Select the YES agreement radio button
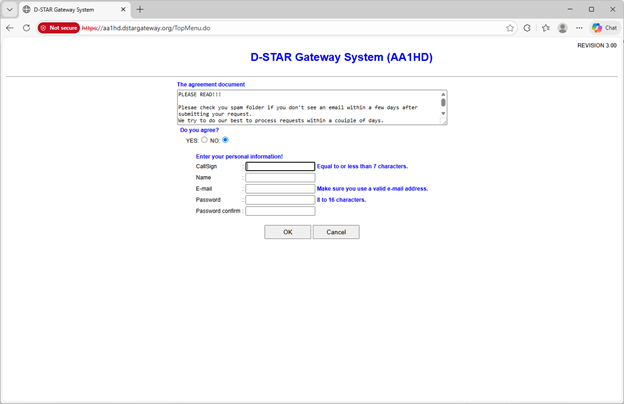Viewport: 624px width, 404px height. [205, 140]
